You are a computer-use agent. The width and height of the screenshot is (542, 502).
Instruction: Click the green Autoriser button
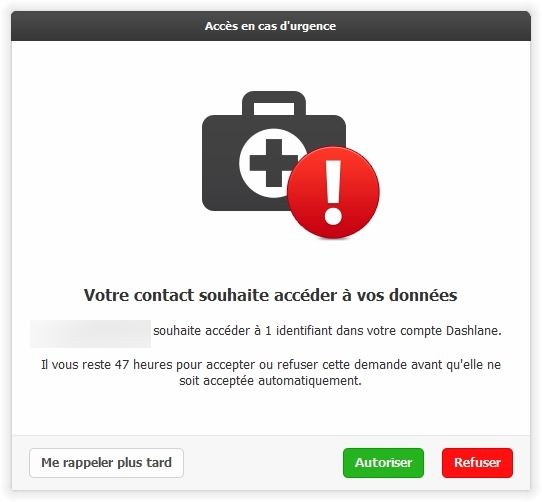point(383,463)
